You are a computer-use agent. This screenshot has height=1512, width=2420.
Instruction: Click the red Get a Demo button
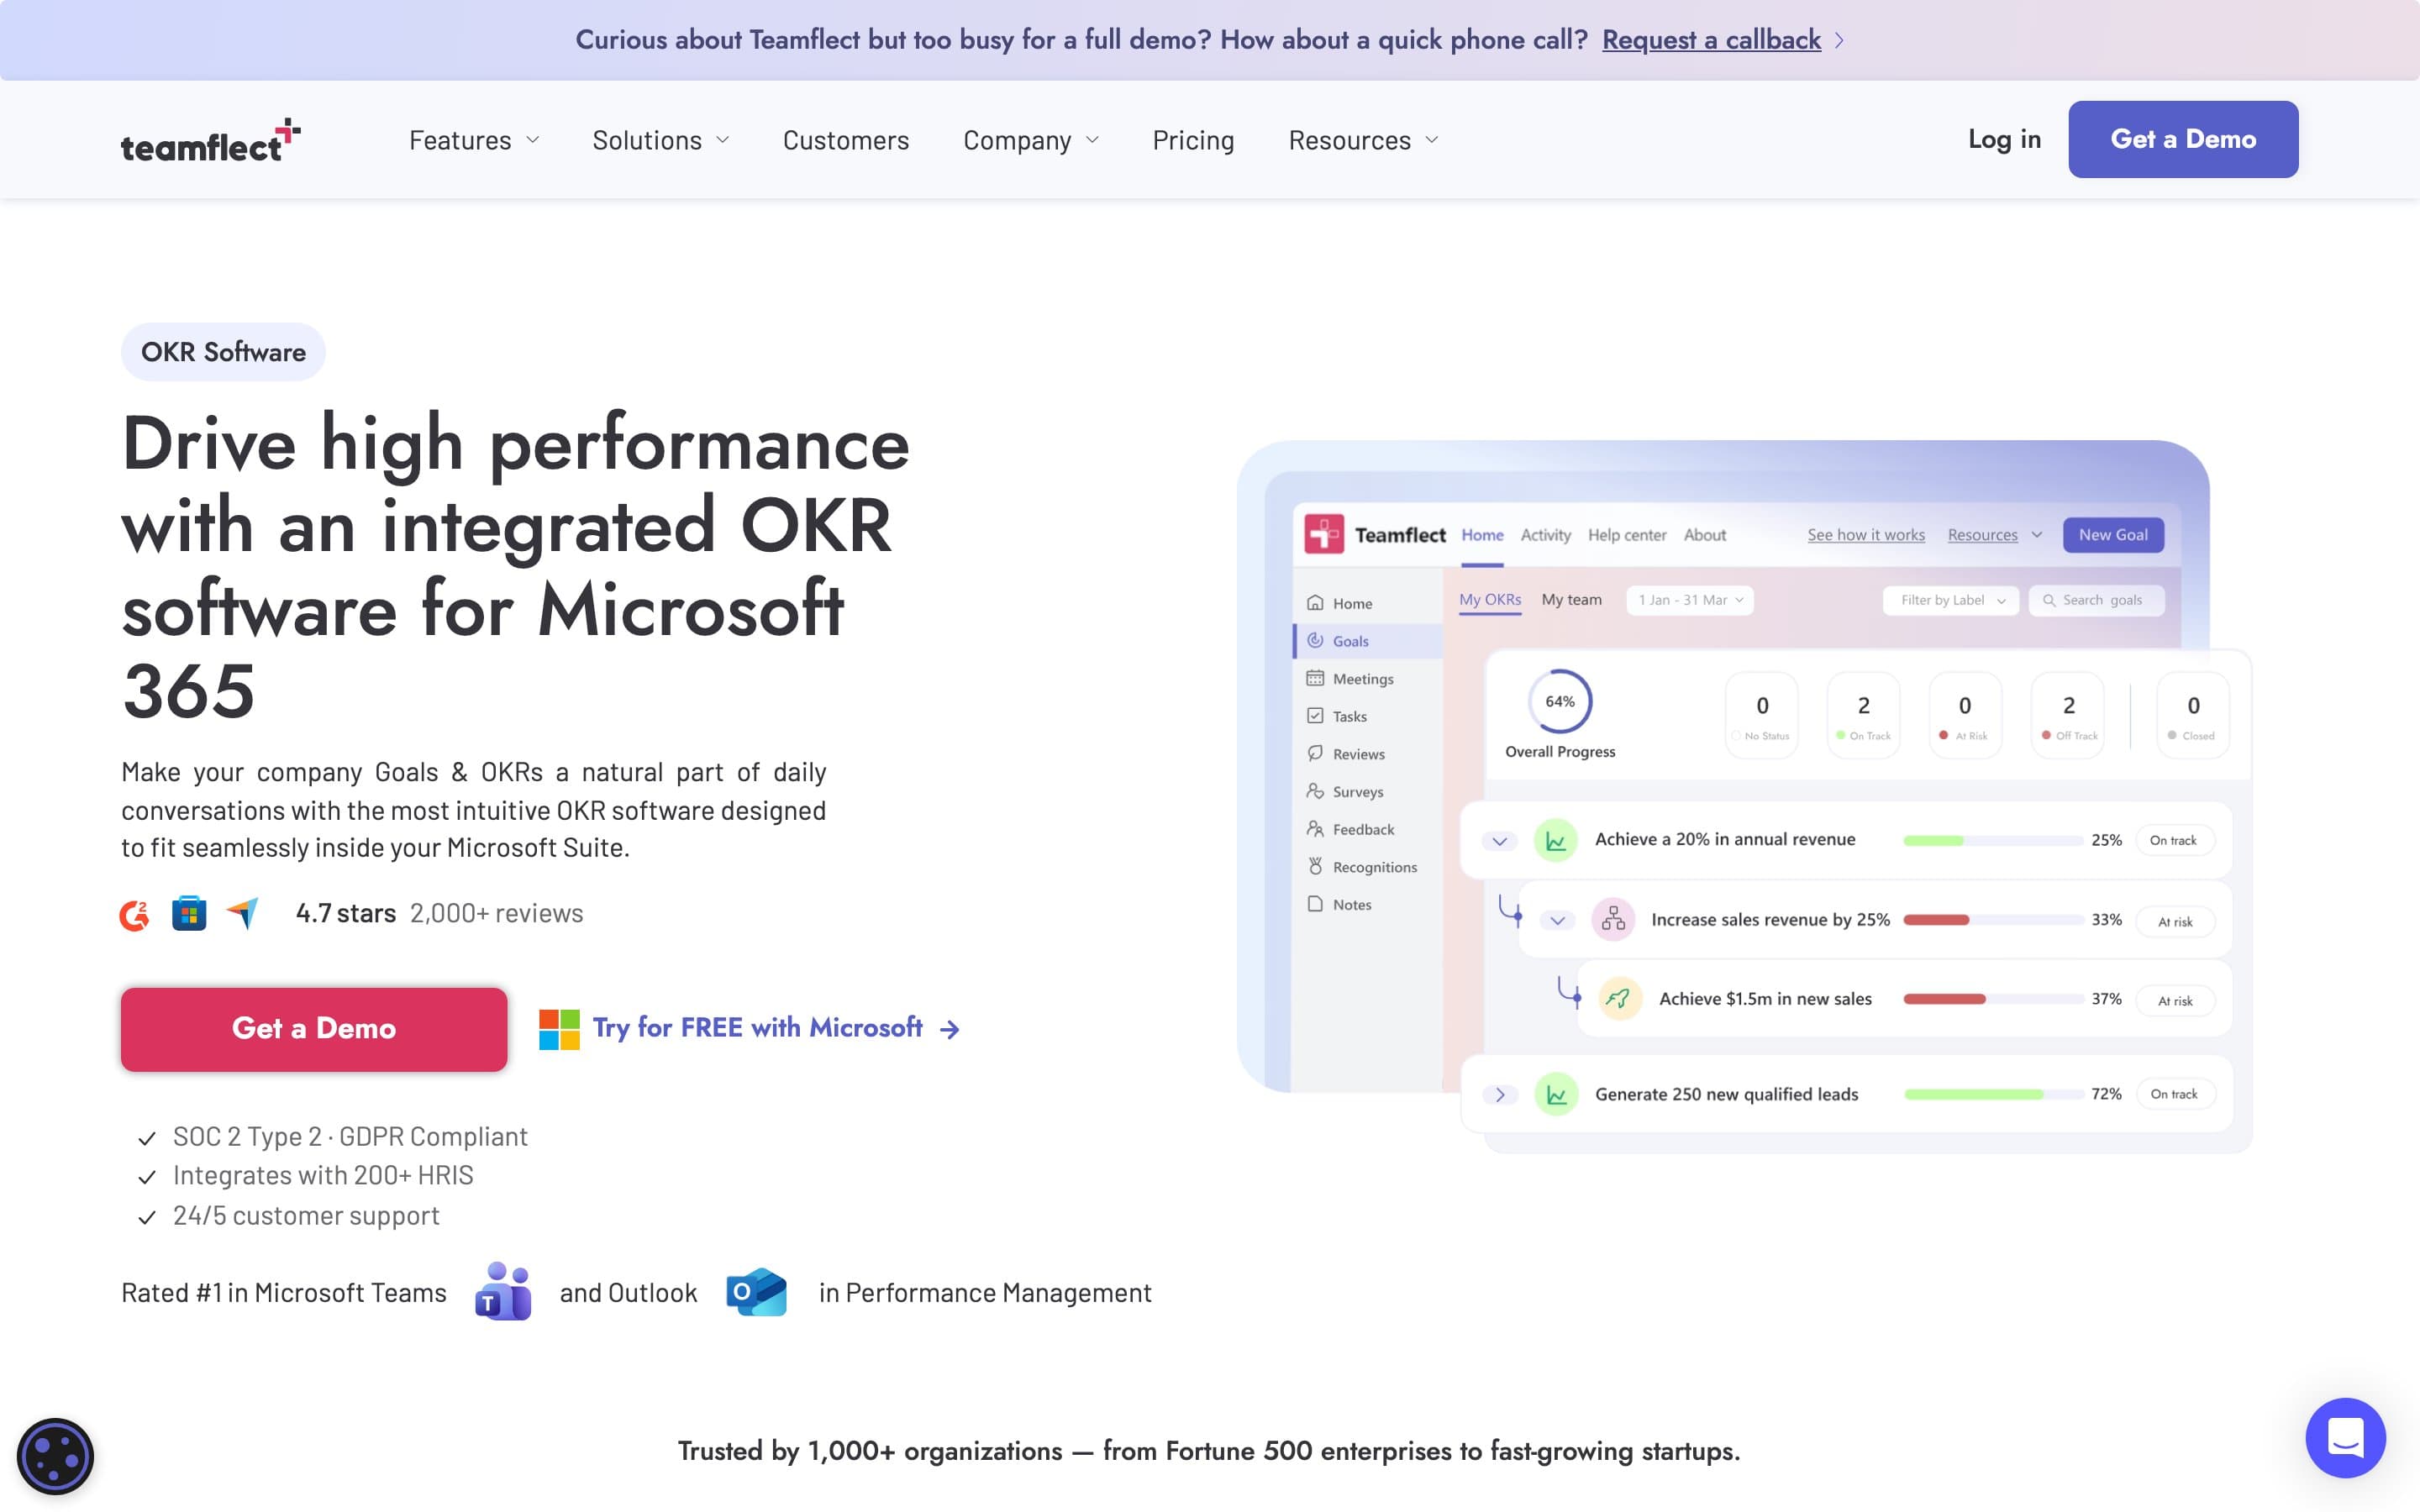point(314,1029)
